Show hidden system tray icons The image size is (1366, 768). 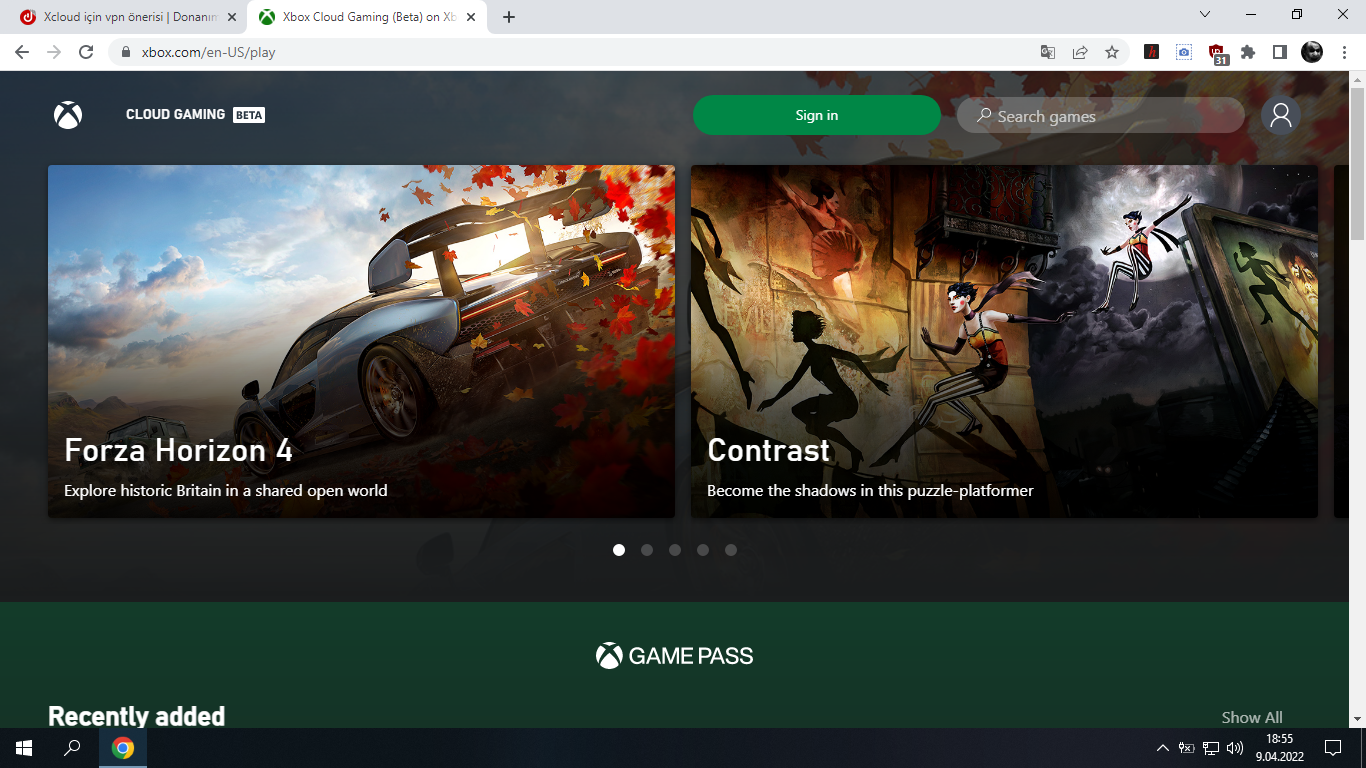[x=1162, y=748]
